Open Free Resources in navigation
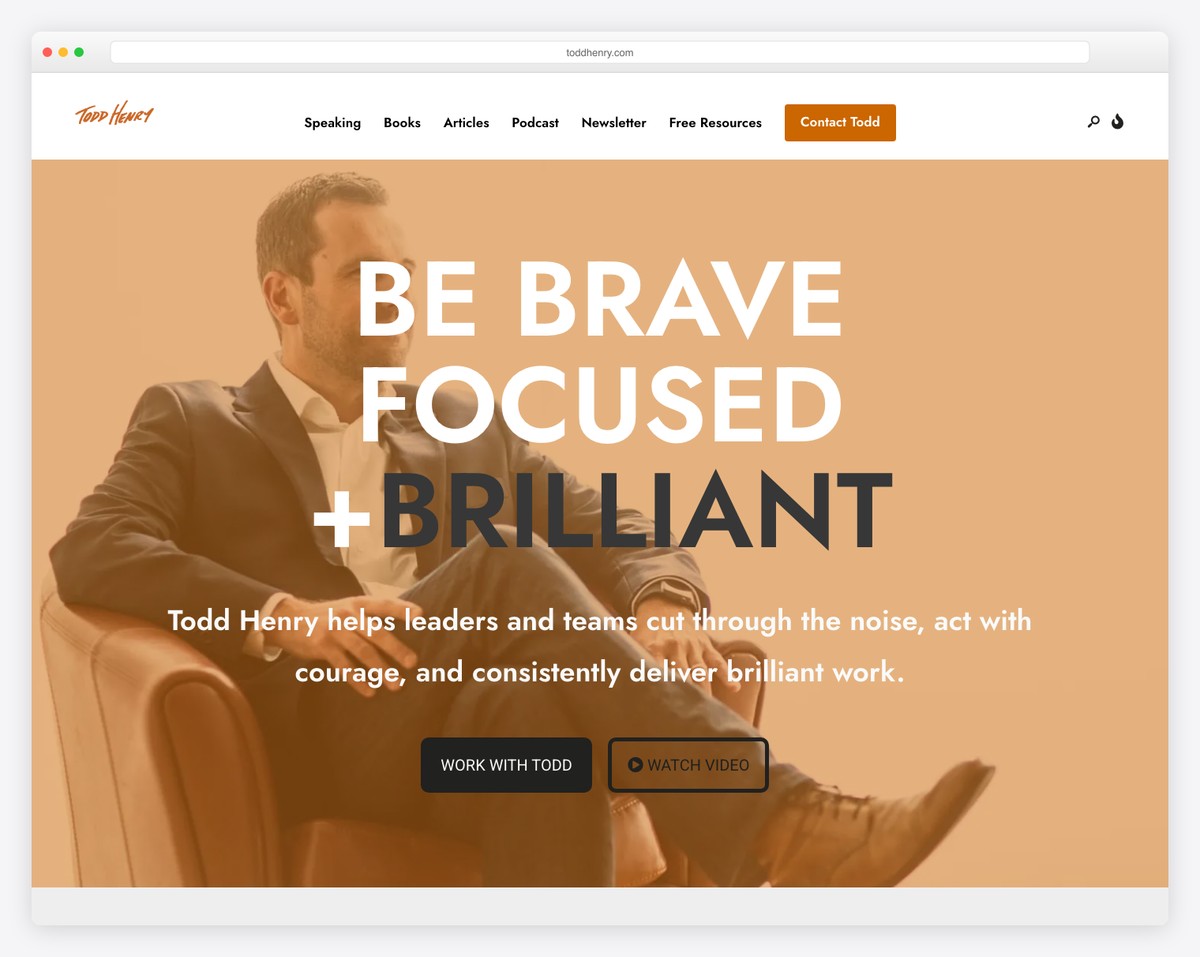The width and height of the screenshot is (1200, 957). pyautogui.click(x=715, y=123)
